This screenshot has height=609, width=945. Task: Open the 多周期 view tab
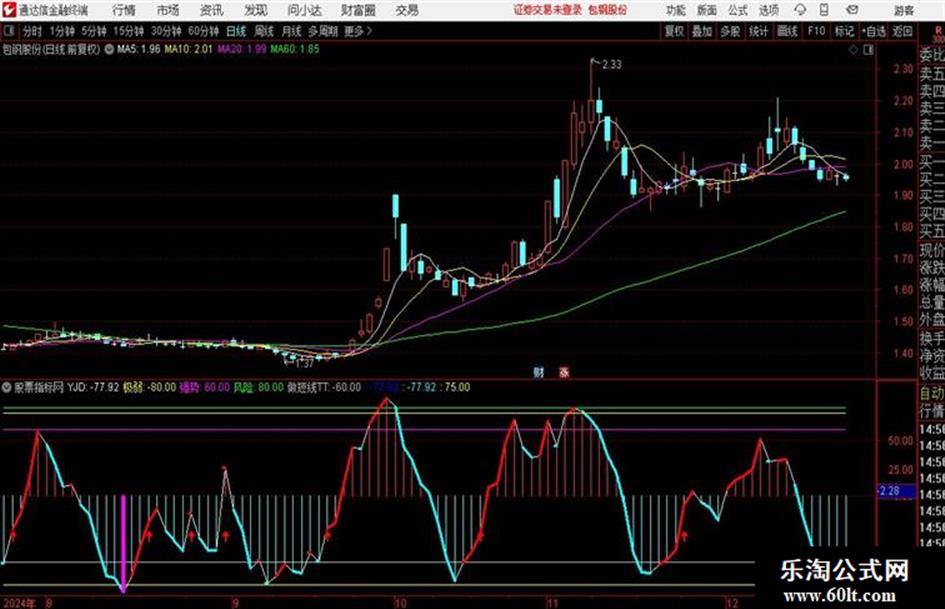pyautogui.click(x=323, y=31)
